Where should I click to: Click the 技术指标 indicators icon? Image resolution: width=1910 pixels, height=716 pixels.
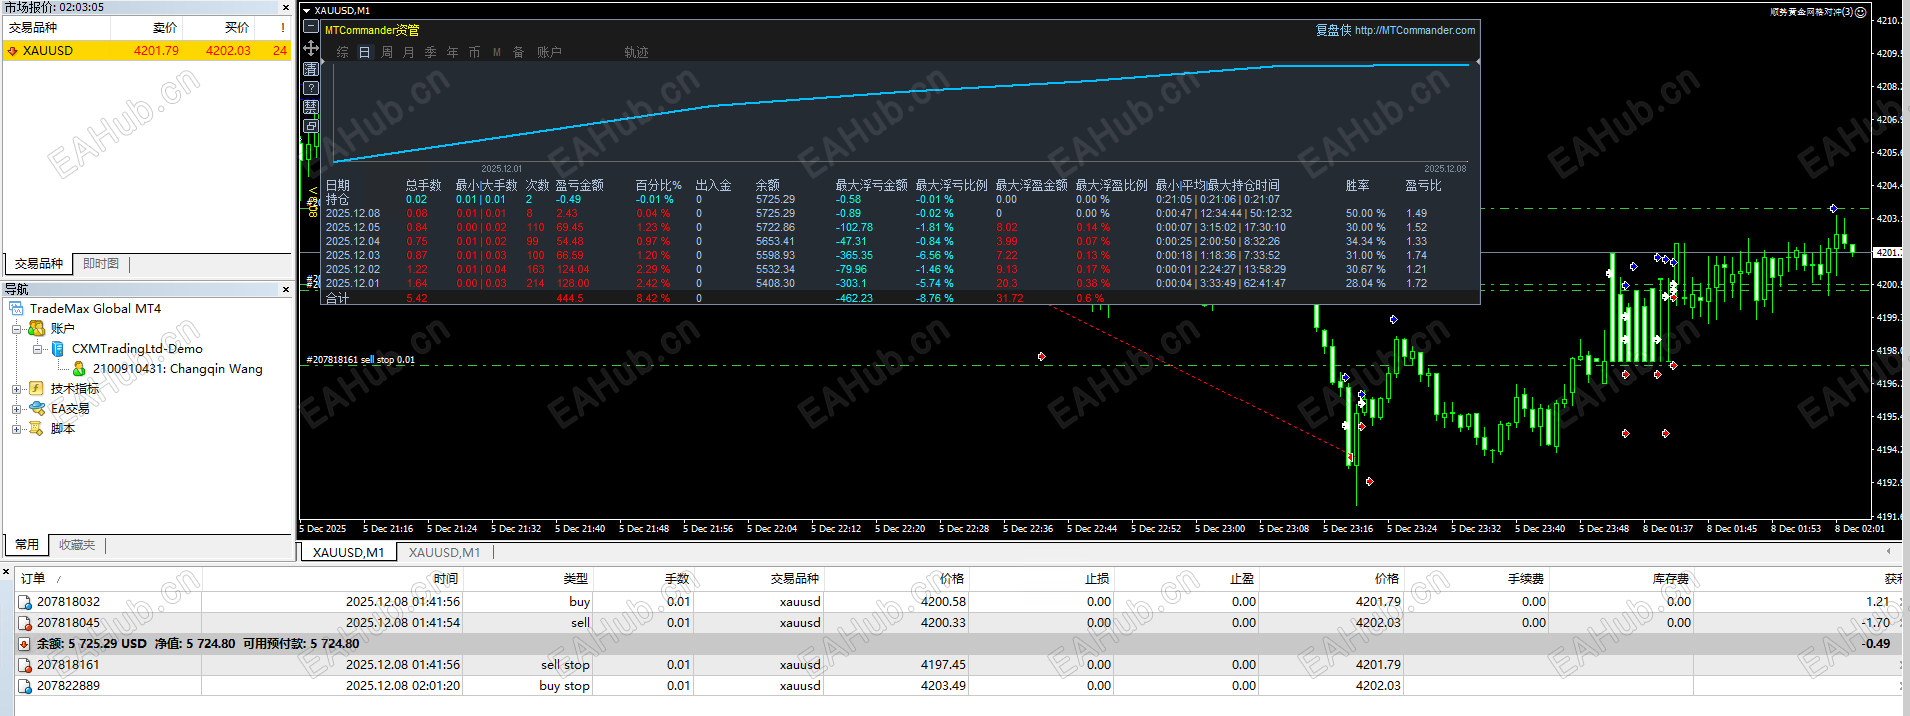tap(37, 388)
